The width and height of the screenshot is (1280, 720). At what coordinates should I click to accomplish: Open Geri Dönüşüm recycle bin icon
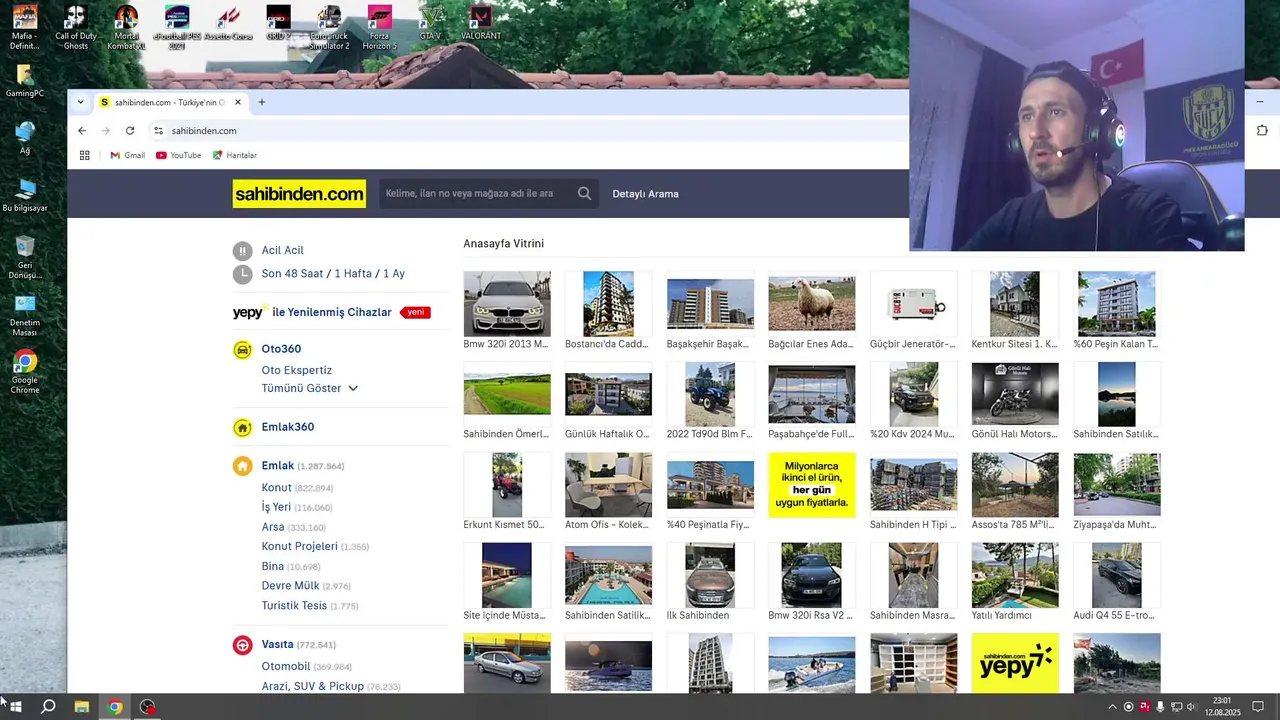pos(25,258)
